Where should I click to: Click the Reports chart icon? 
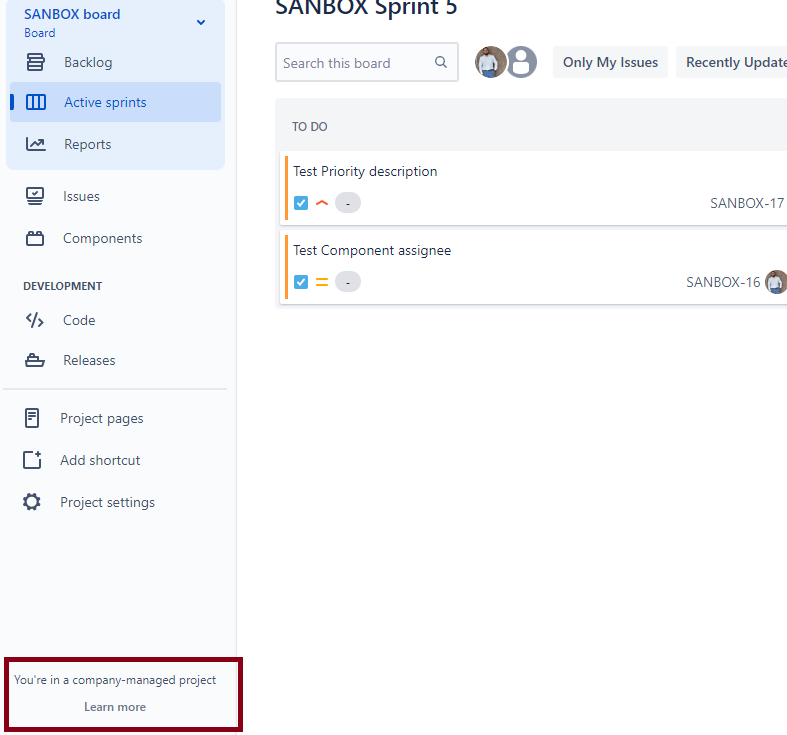tap(36, 144)
